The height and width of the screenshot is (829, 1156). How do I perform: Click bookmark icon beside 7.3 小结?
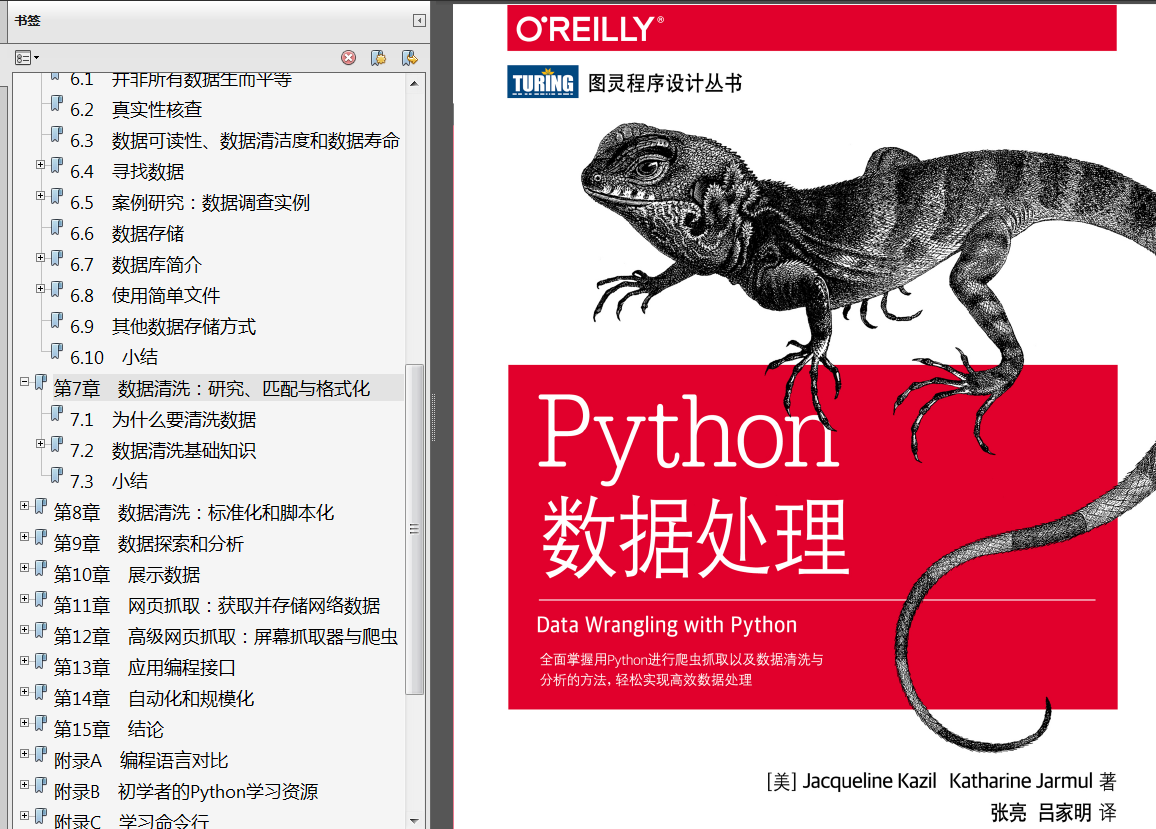[x=57, y=476]
